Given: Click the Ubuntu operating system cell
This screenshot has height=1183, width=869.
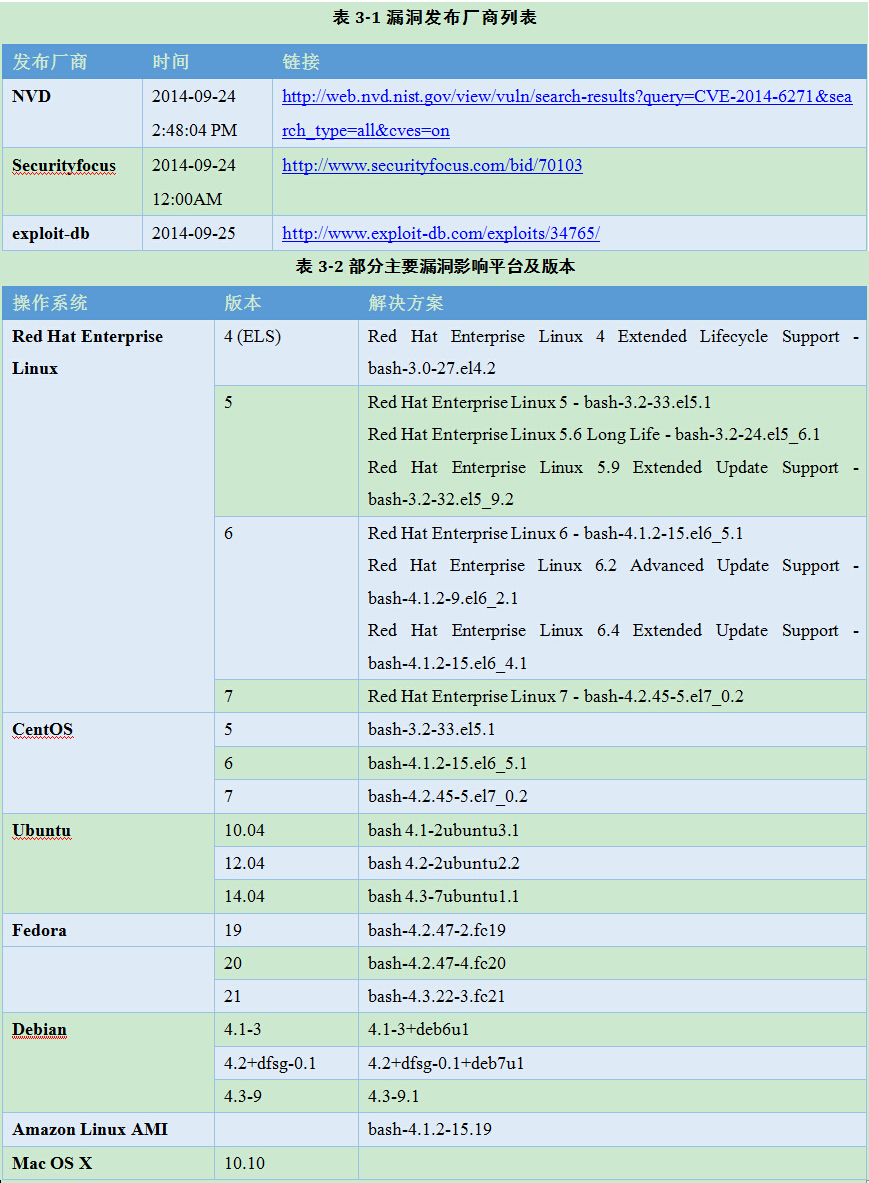Looking at the screenshot, I should (109, 863).
